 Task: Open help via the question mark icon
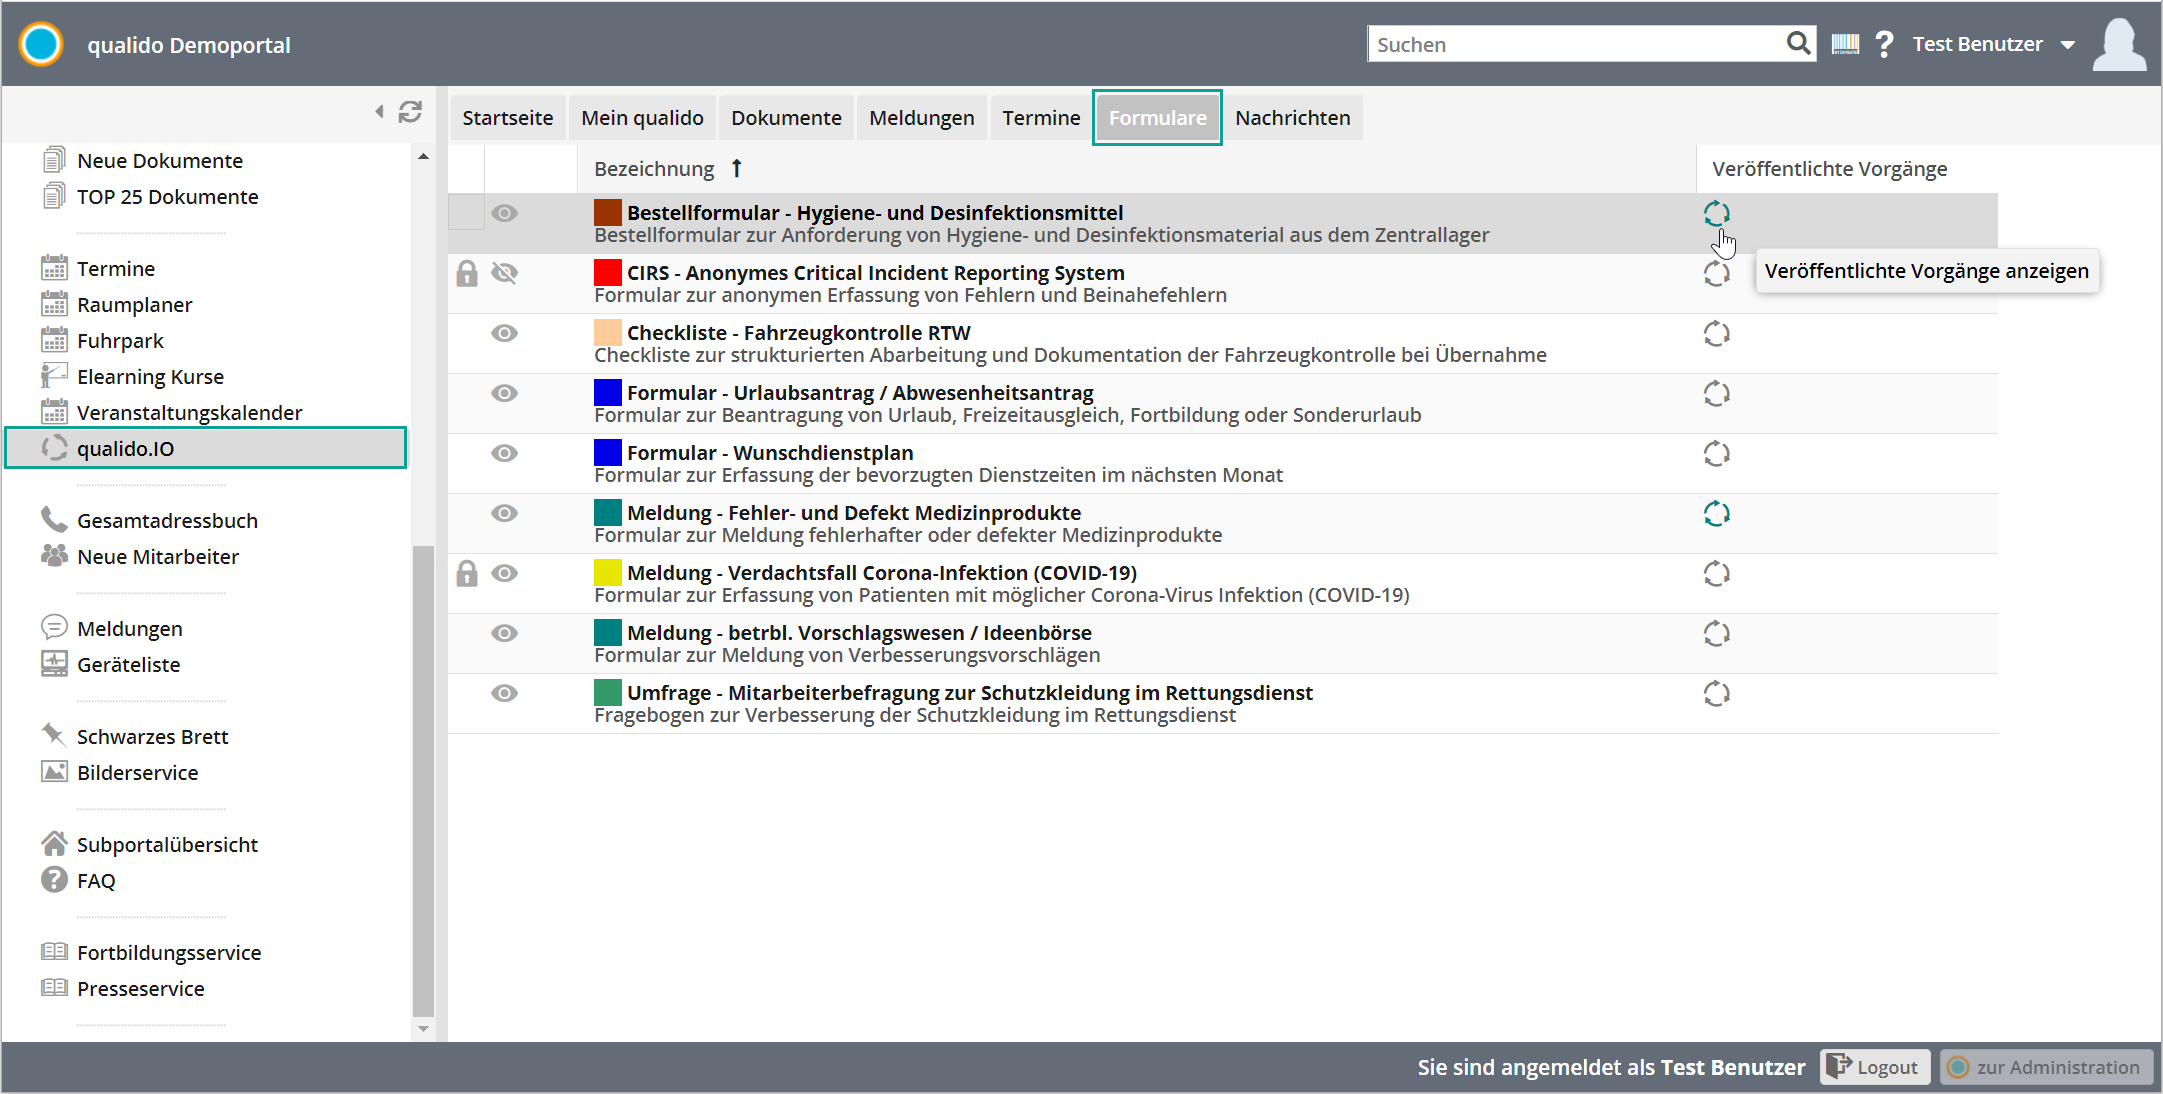point(1884,44)
